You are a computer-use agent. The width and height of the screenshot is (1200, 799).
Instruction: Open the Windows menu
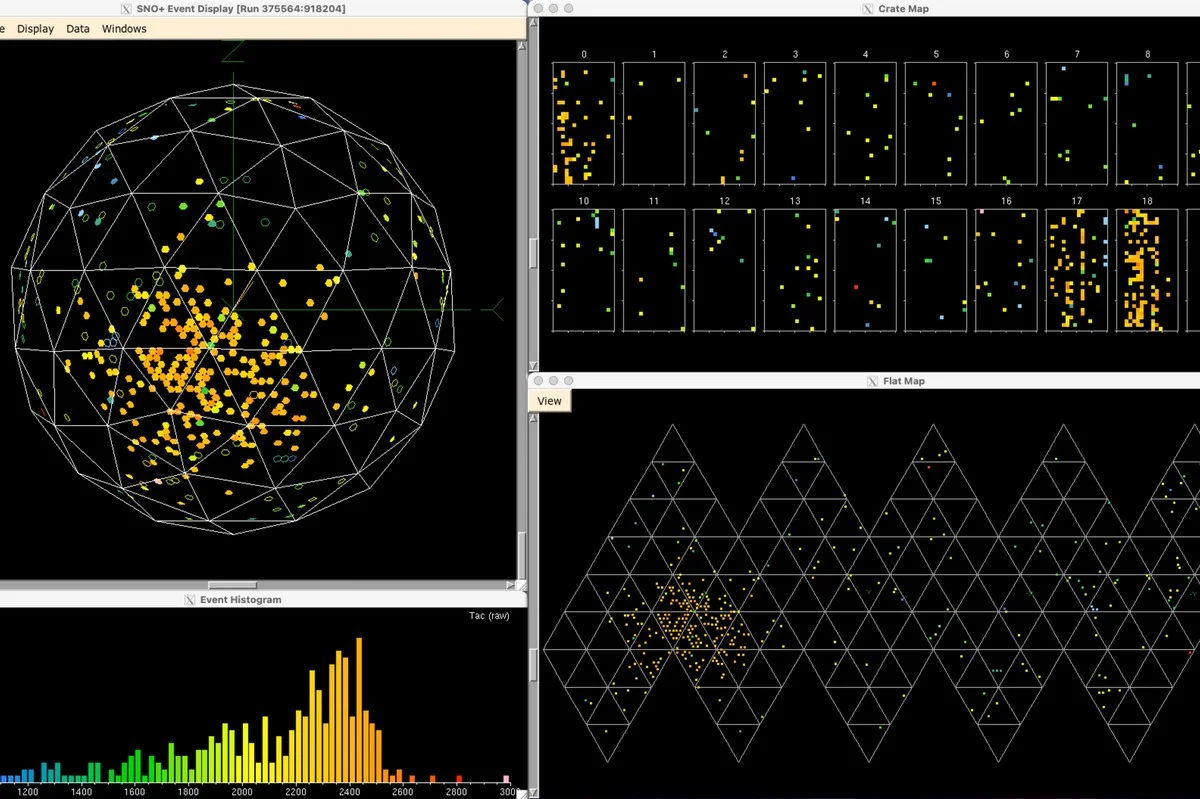point(124,29)
